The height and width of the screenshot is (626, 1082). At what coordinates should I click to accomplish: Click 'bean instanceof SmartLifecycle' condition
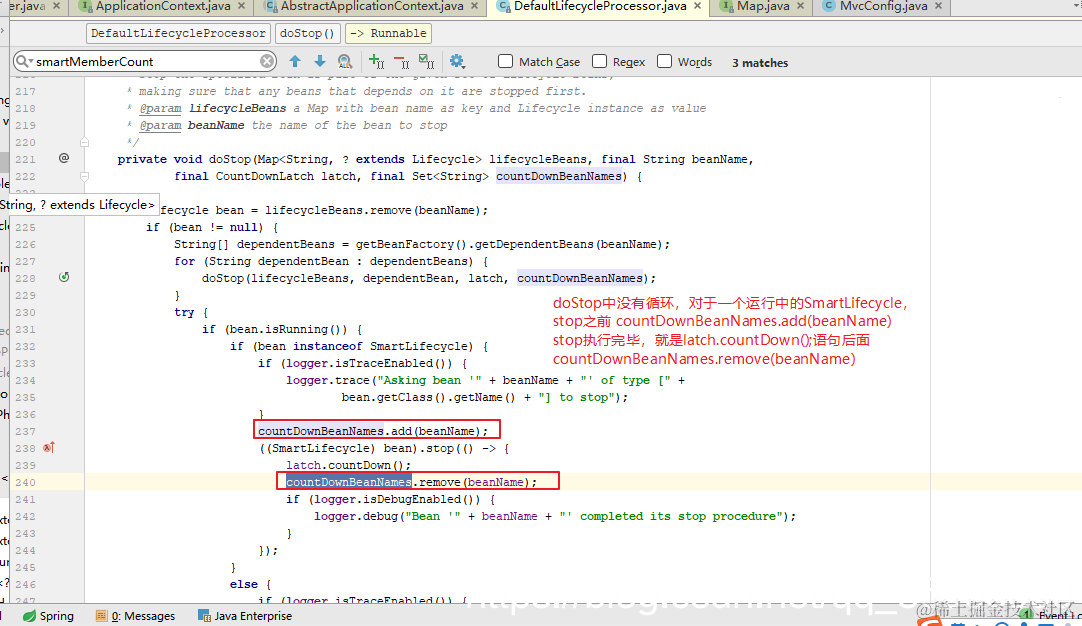(366, 346)
